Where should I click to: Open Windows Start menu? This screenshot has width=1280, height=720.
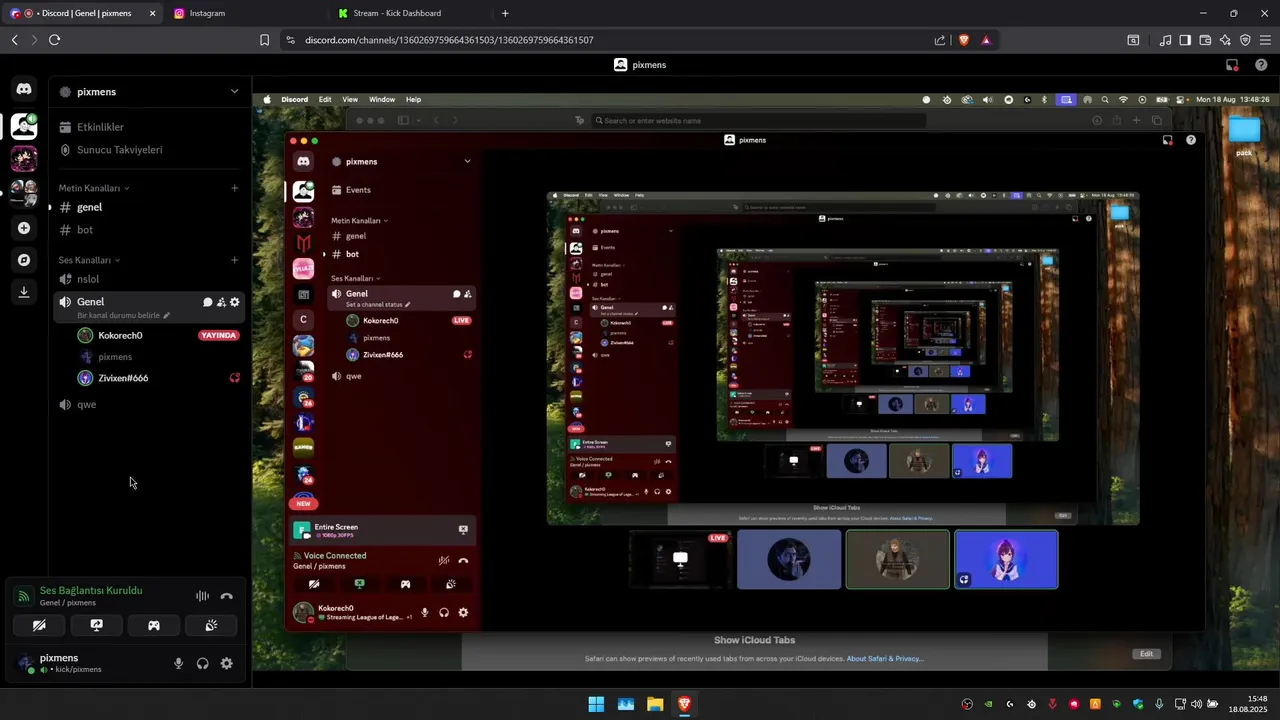tap(596, 704)
